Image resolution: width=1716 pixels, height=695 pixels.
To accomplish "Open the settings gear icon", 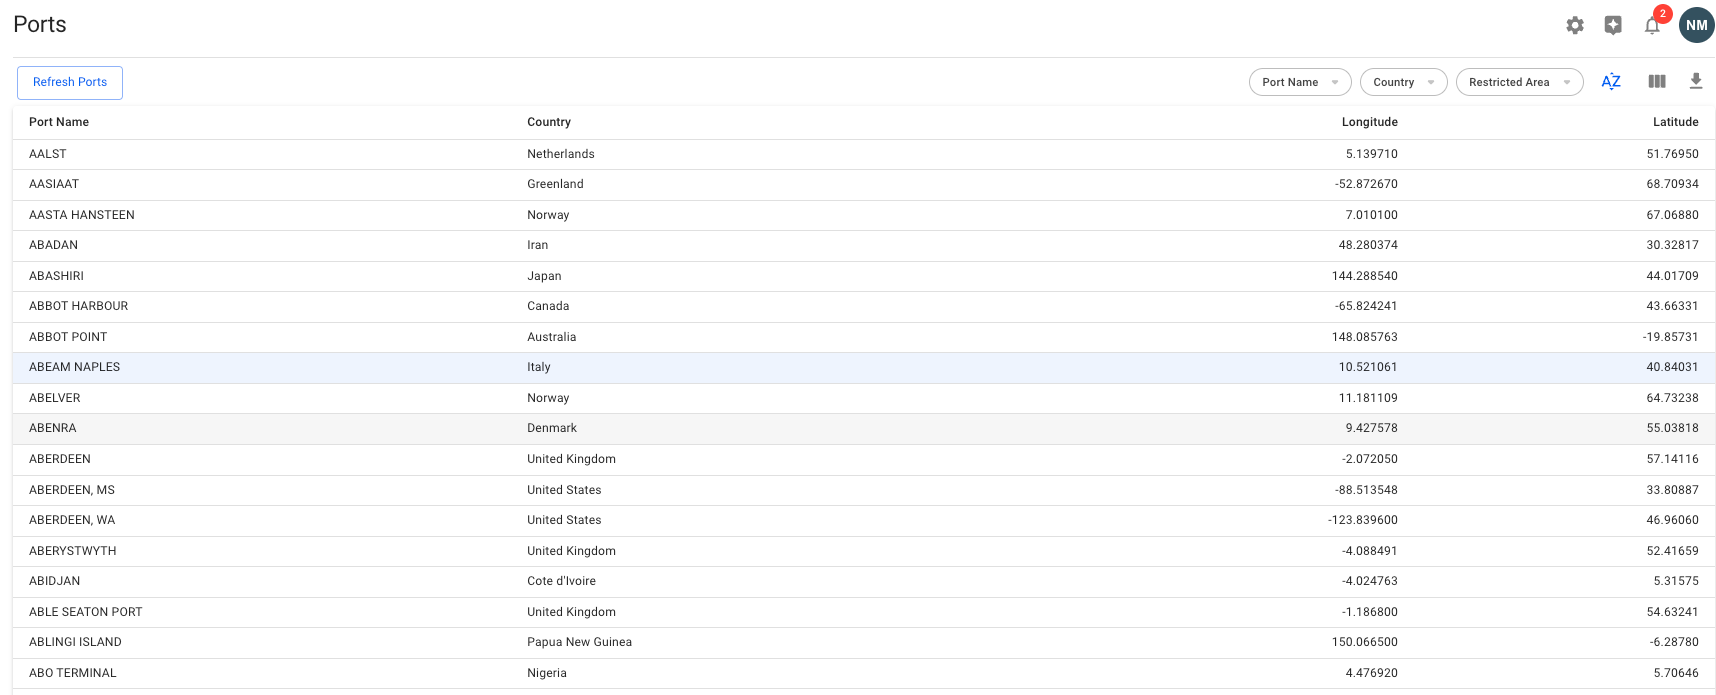I will [x=1575, y=26].
